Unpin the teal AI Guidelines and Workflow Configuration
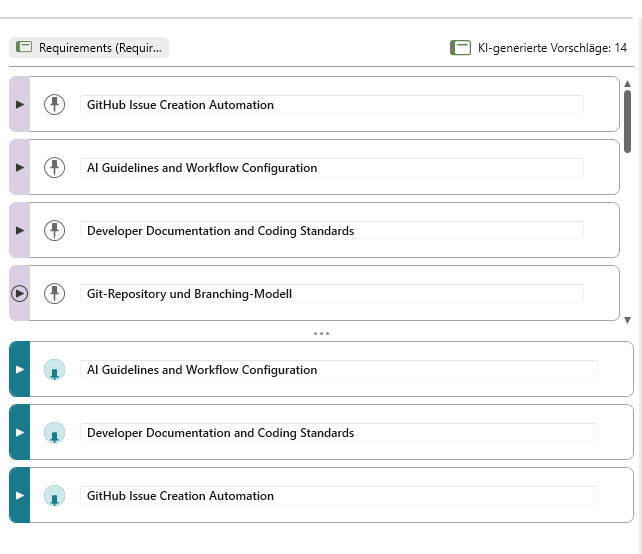Image resolution: width=642 pixels, height=554 pixels. pos(54,369)
